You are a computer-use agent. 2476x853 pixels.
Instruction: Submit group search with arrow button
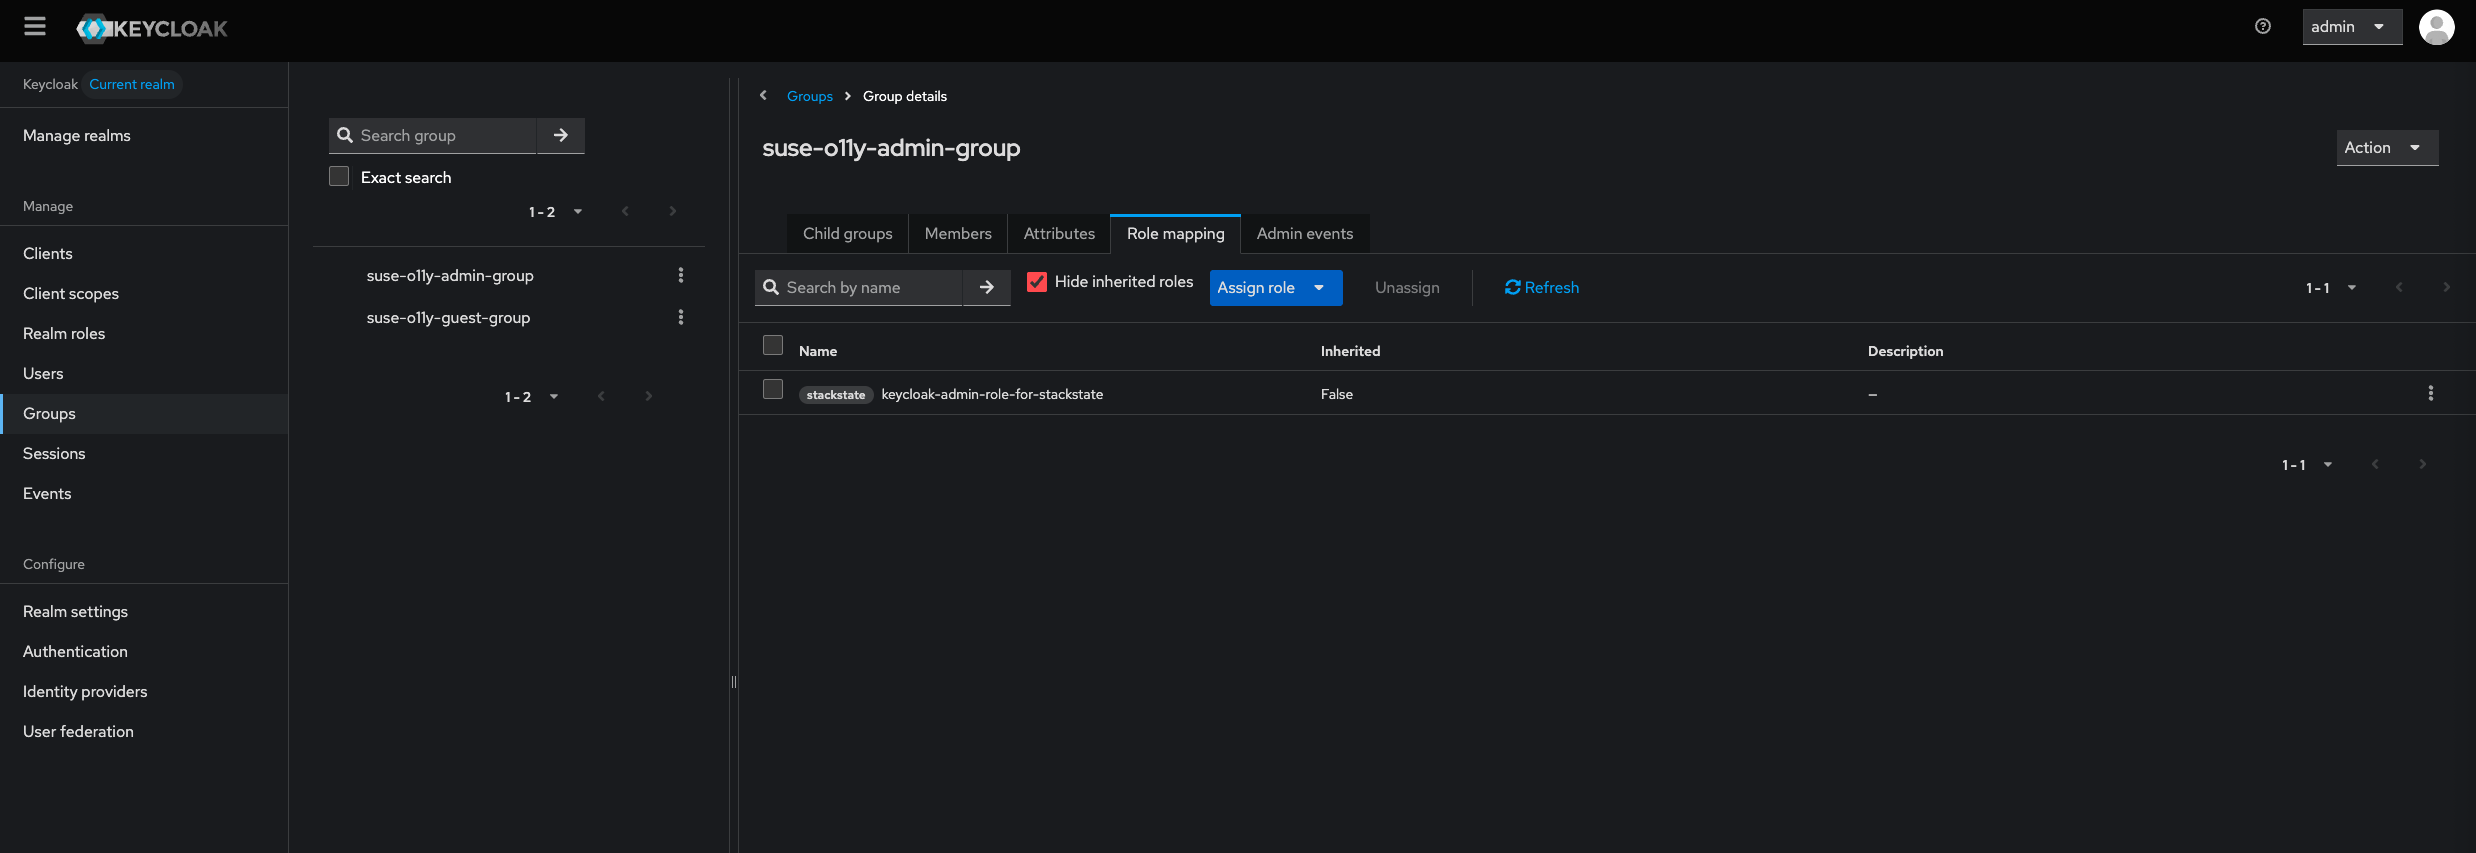(x=561, y=135)
